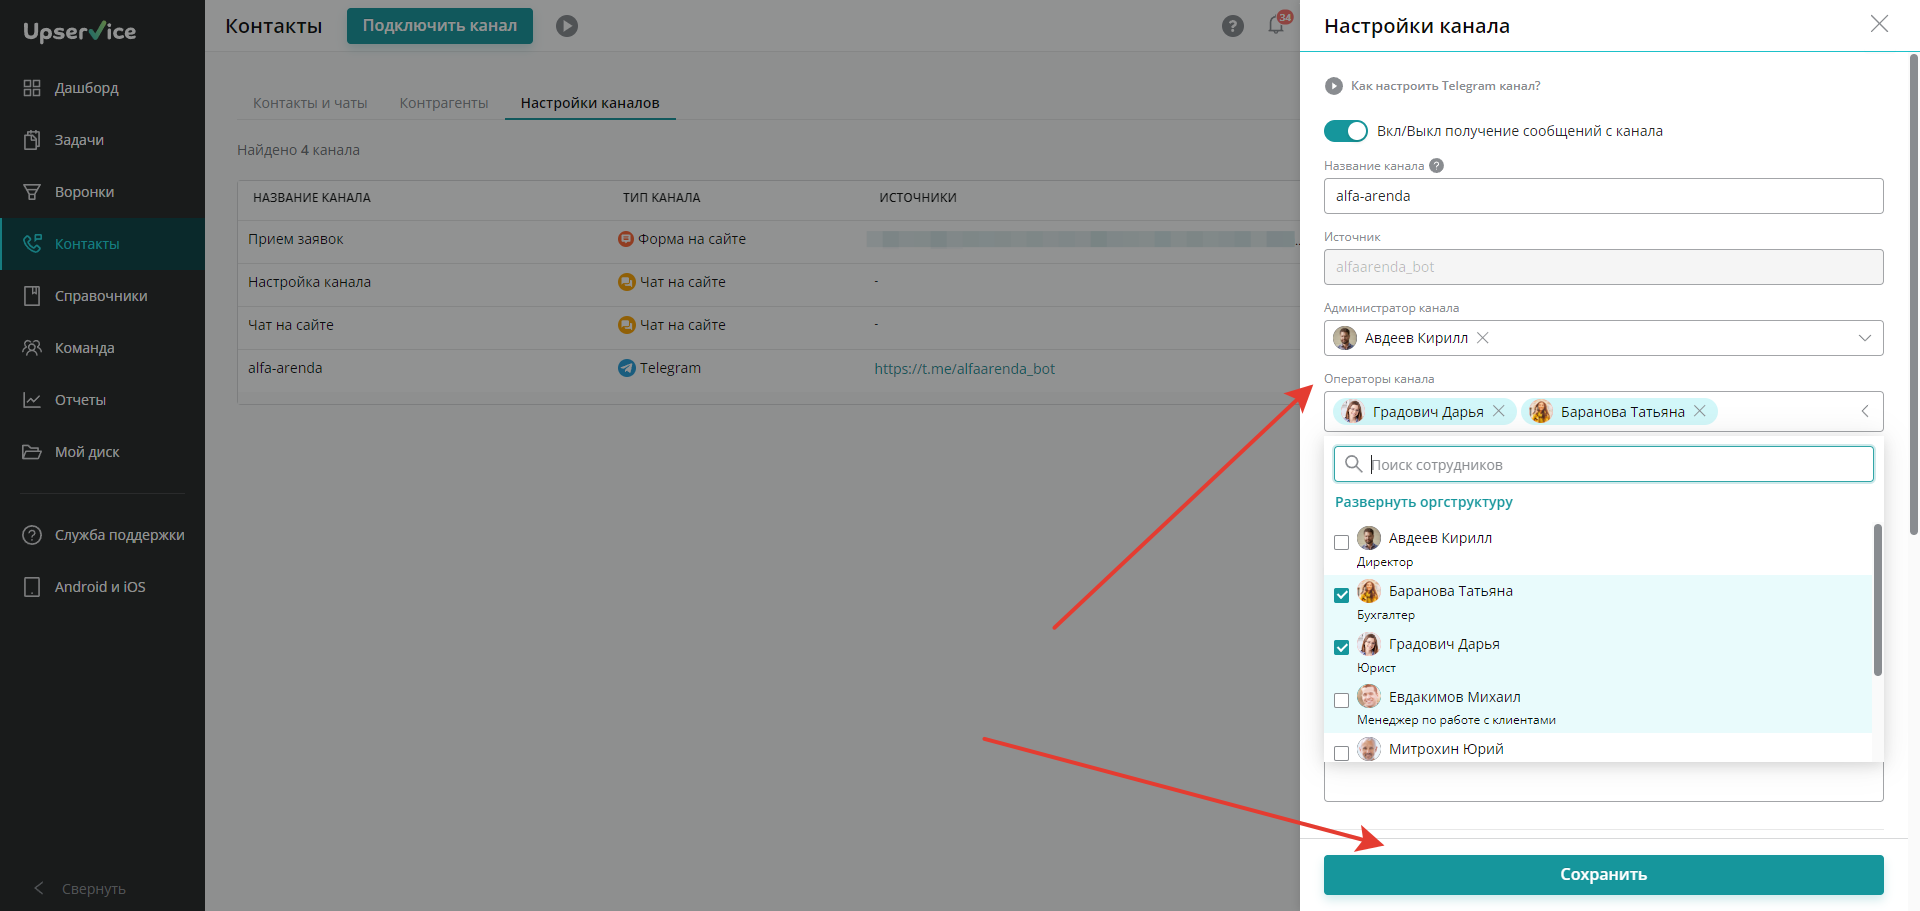This screenshot has width=1920, height=911.
Task: Click Авдеев Кирилл avatar in employee list
Action: pyautogui.click(x=1369, y=538)
